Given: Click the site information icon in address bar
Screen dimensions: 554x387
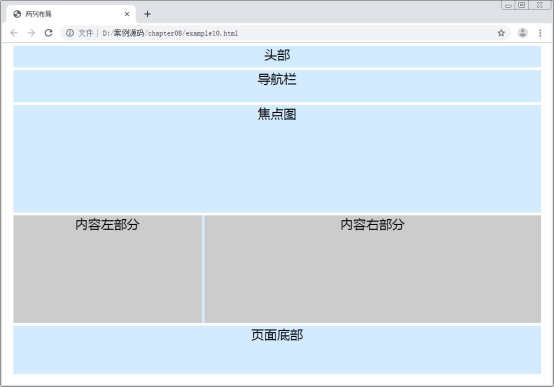Looking at the screenshot, I should point(70,33).
